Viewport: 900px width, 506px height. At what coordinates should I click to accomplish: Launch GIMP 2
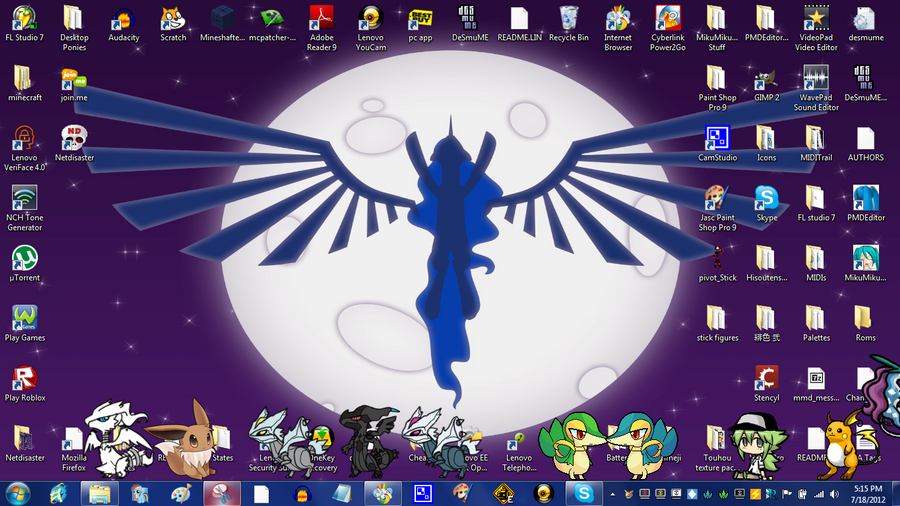coord(766,84)
